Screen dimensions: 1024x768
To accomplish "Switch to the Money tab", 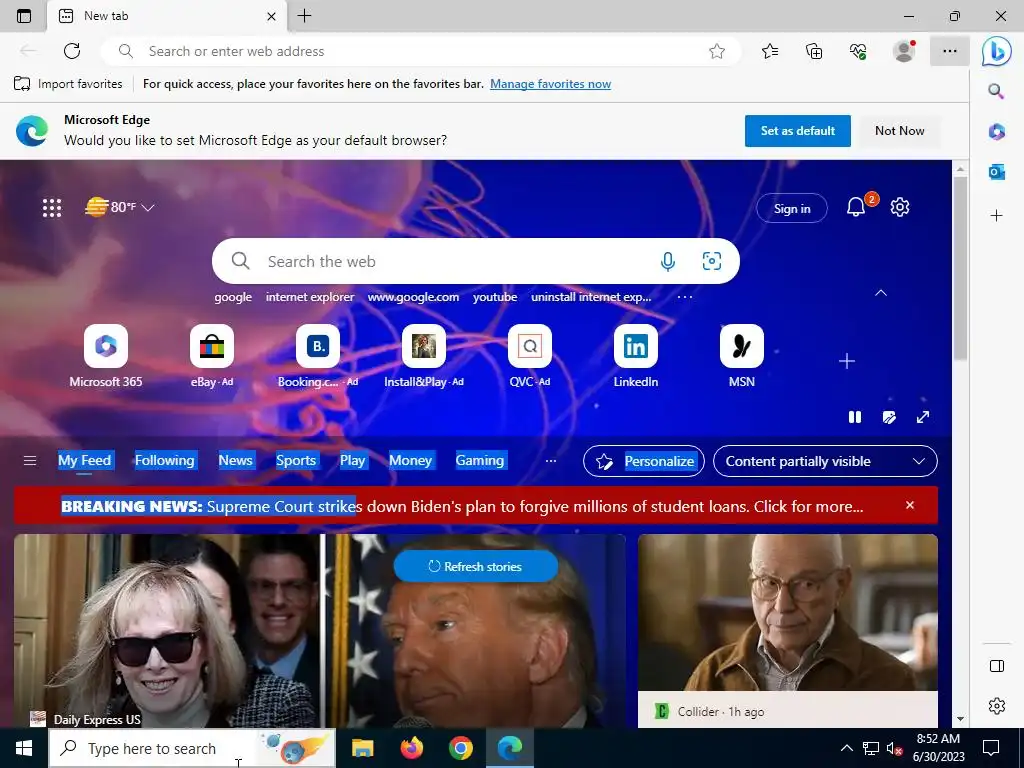I will pos(410,460).
